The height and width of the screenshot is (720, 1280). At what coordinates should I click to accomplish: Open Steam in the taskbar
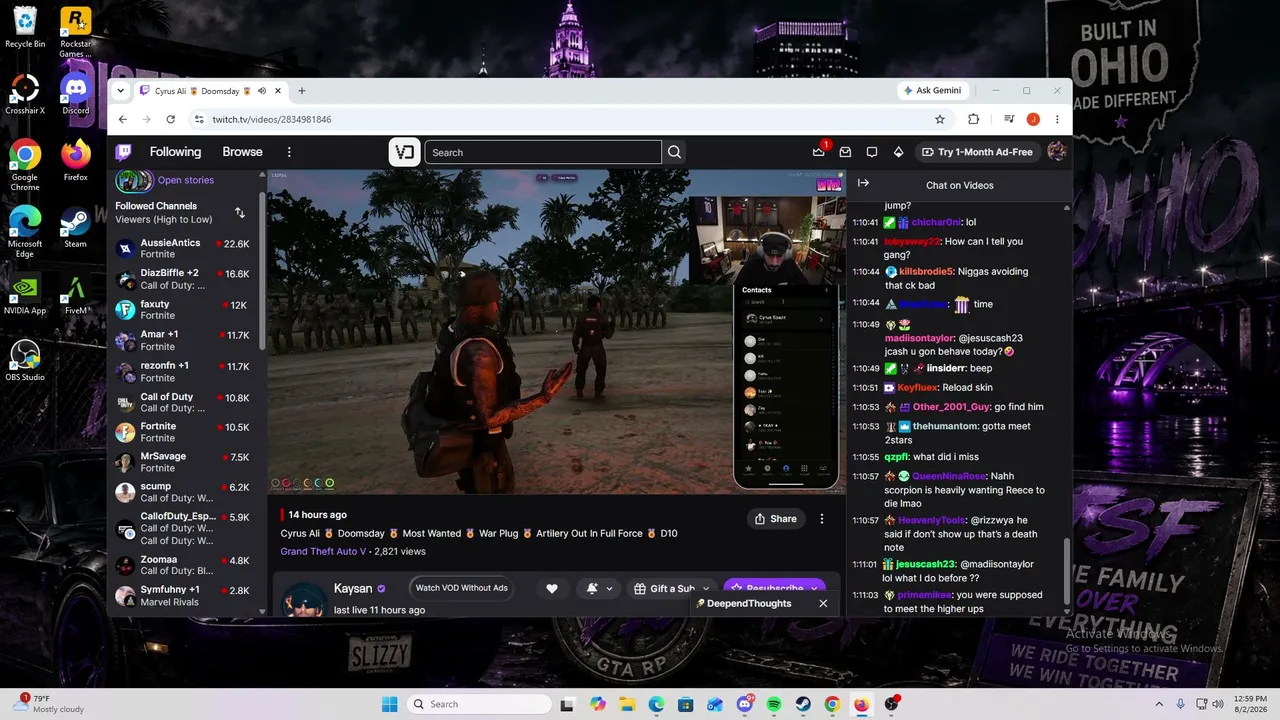(x=803, y=704)
